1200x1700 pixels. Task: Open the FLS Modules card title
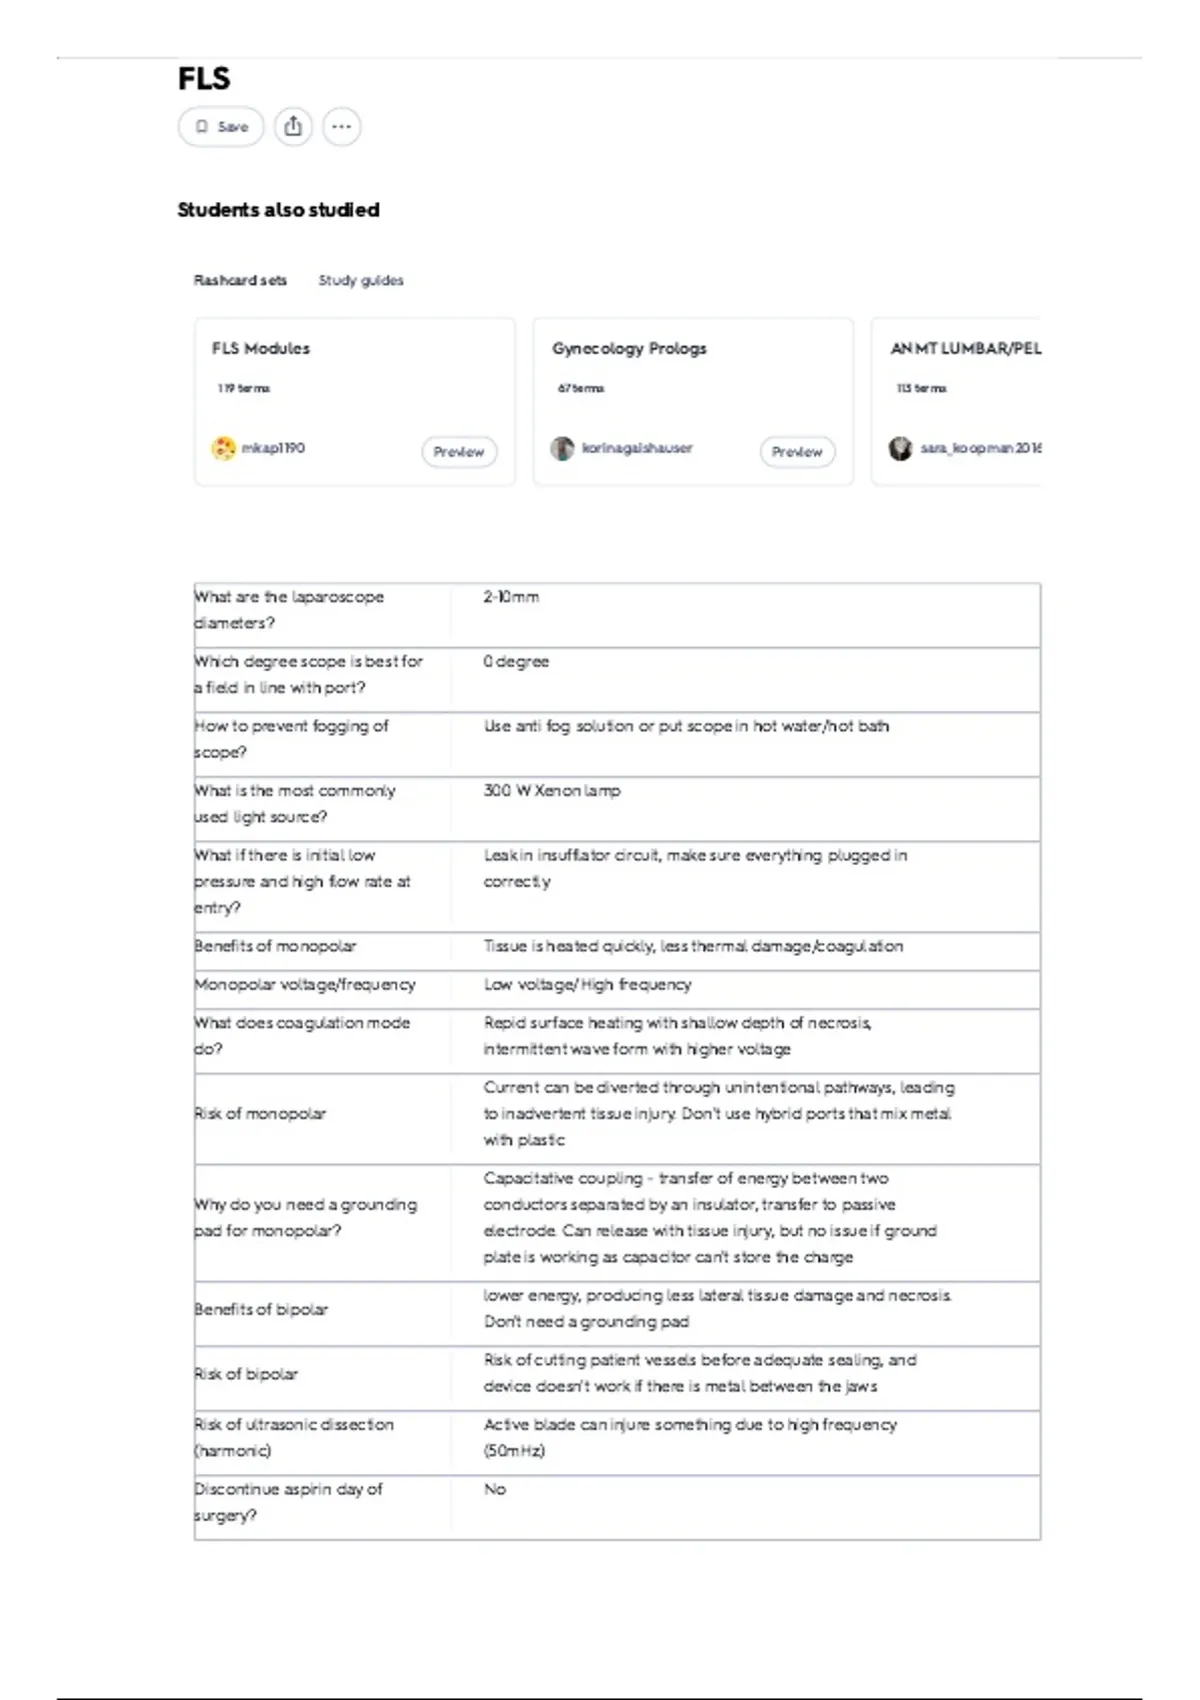[x=261, y=348]
